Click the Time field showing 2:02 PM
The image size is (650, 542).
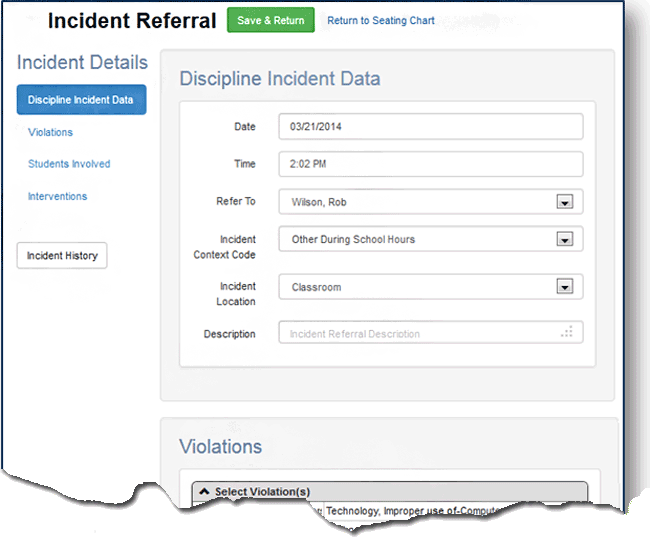pyautogui.click(x=431, y=164)
